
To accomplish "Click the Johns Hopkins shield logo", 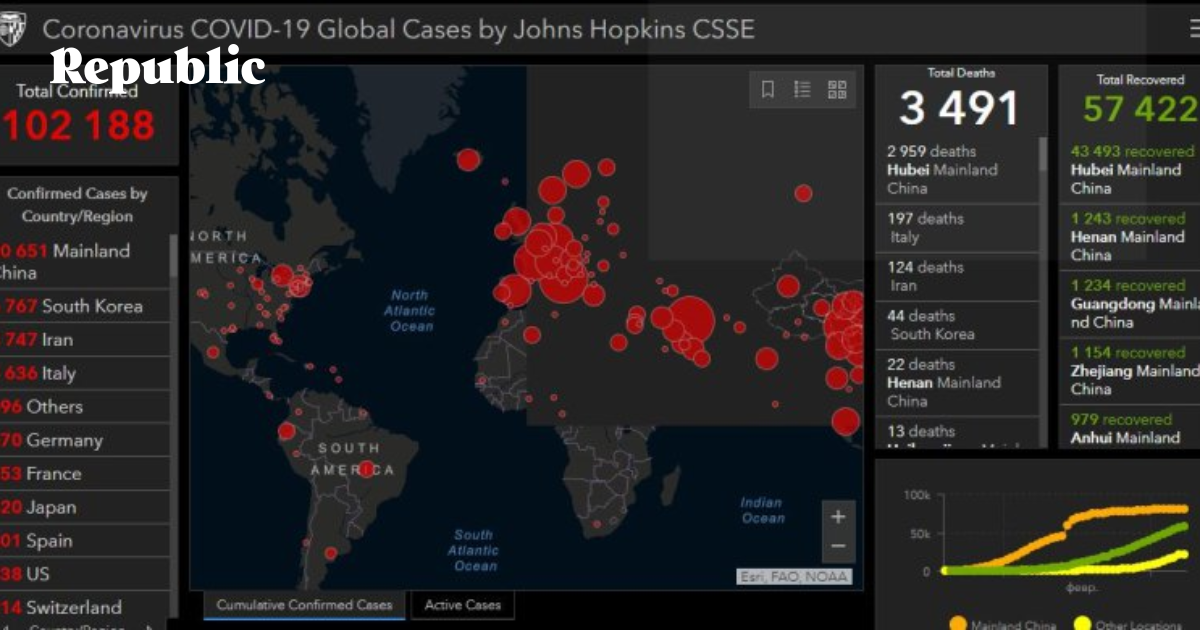I will click(x=13, y=29).
